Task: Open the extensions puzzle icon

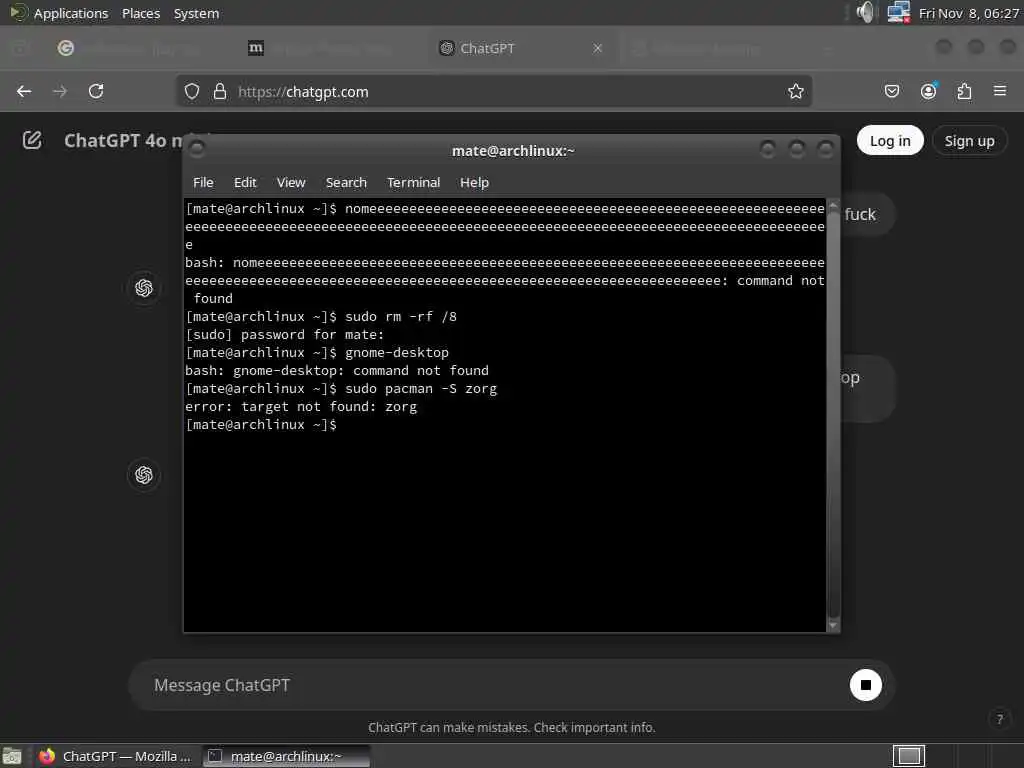Action: [x=964, y=91]
